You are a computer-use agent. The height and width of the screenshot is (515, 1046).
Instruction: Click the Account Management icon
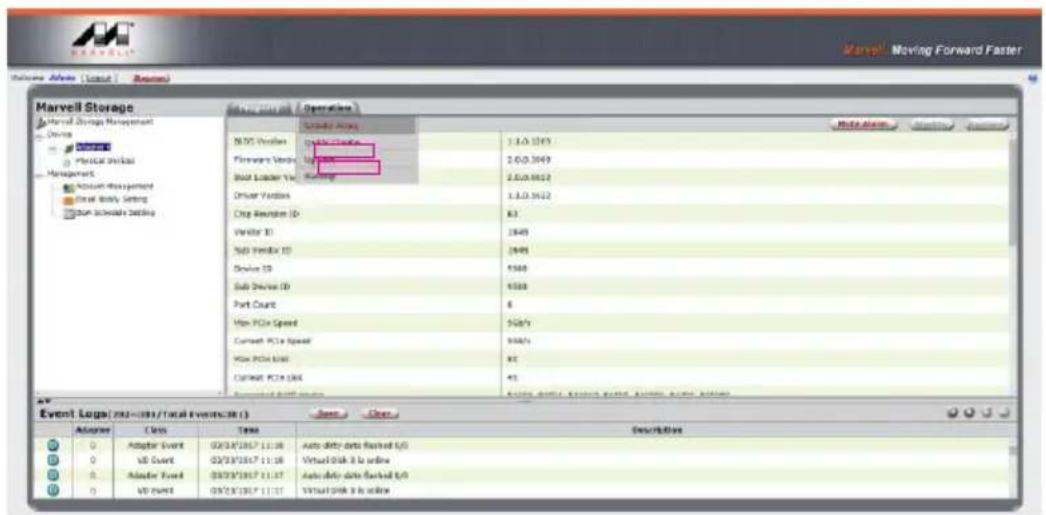[67, 186]
